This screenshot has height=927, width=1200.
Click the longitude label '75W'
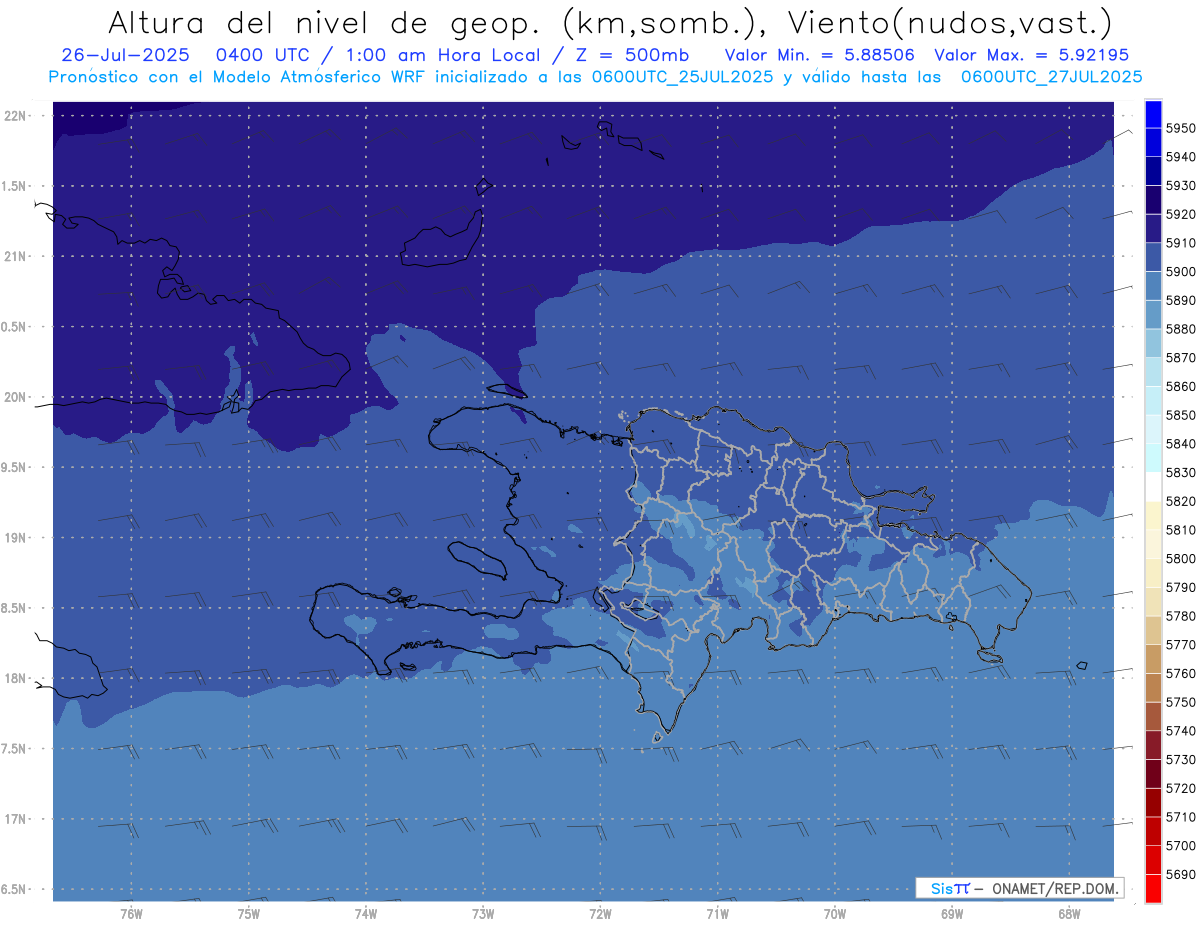249,914
